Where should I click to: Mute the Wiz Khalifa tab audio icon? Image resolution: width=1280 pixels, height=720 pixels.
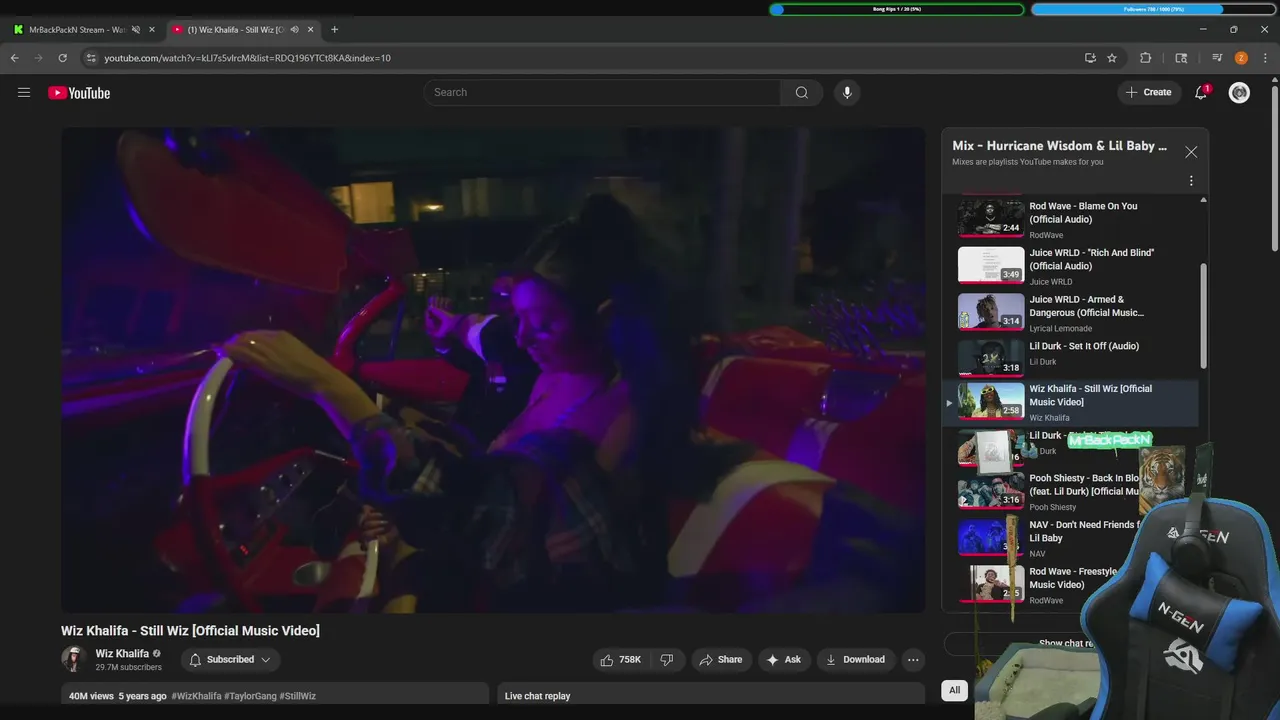click(294, 30)
